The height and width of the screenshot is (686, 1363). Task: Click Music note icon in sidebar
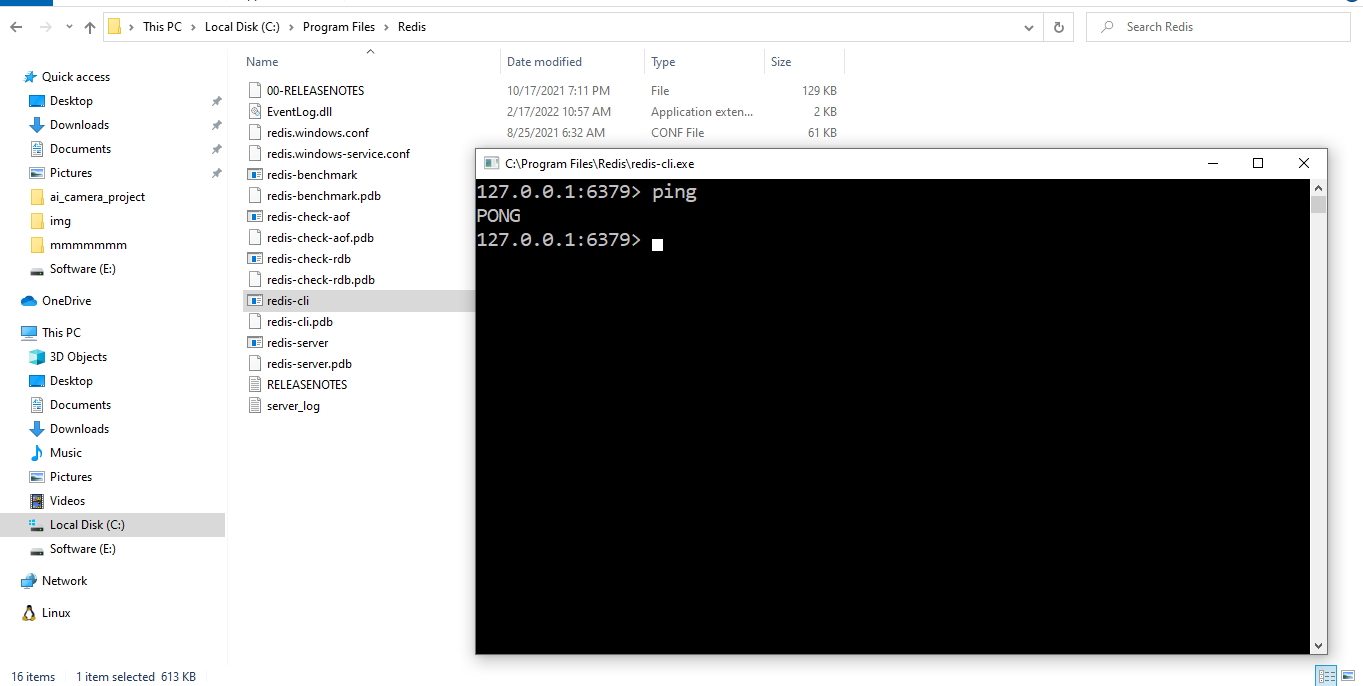click(x=37, y=453)
